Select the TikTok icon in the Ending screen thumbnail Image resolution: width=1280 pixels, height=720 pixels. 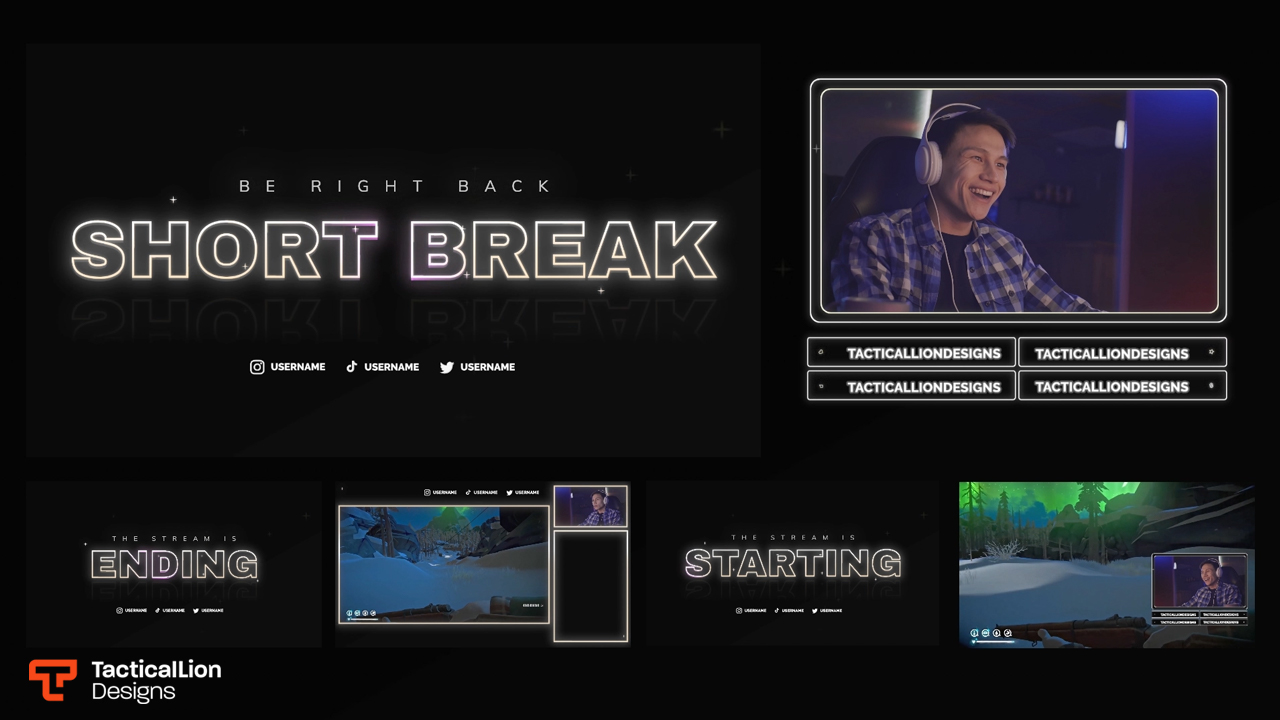pyautogui.click(x=158, y=610)
